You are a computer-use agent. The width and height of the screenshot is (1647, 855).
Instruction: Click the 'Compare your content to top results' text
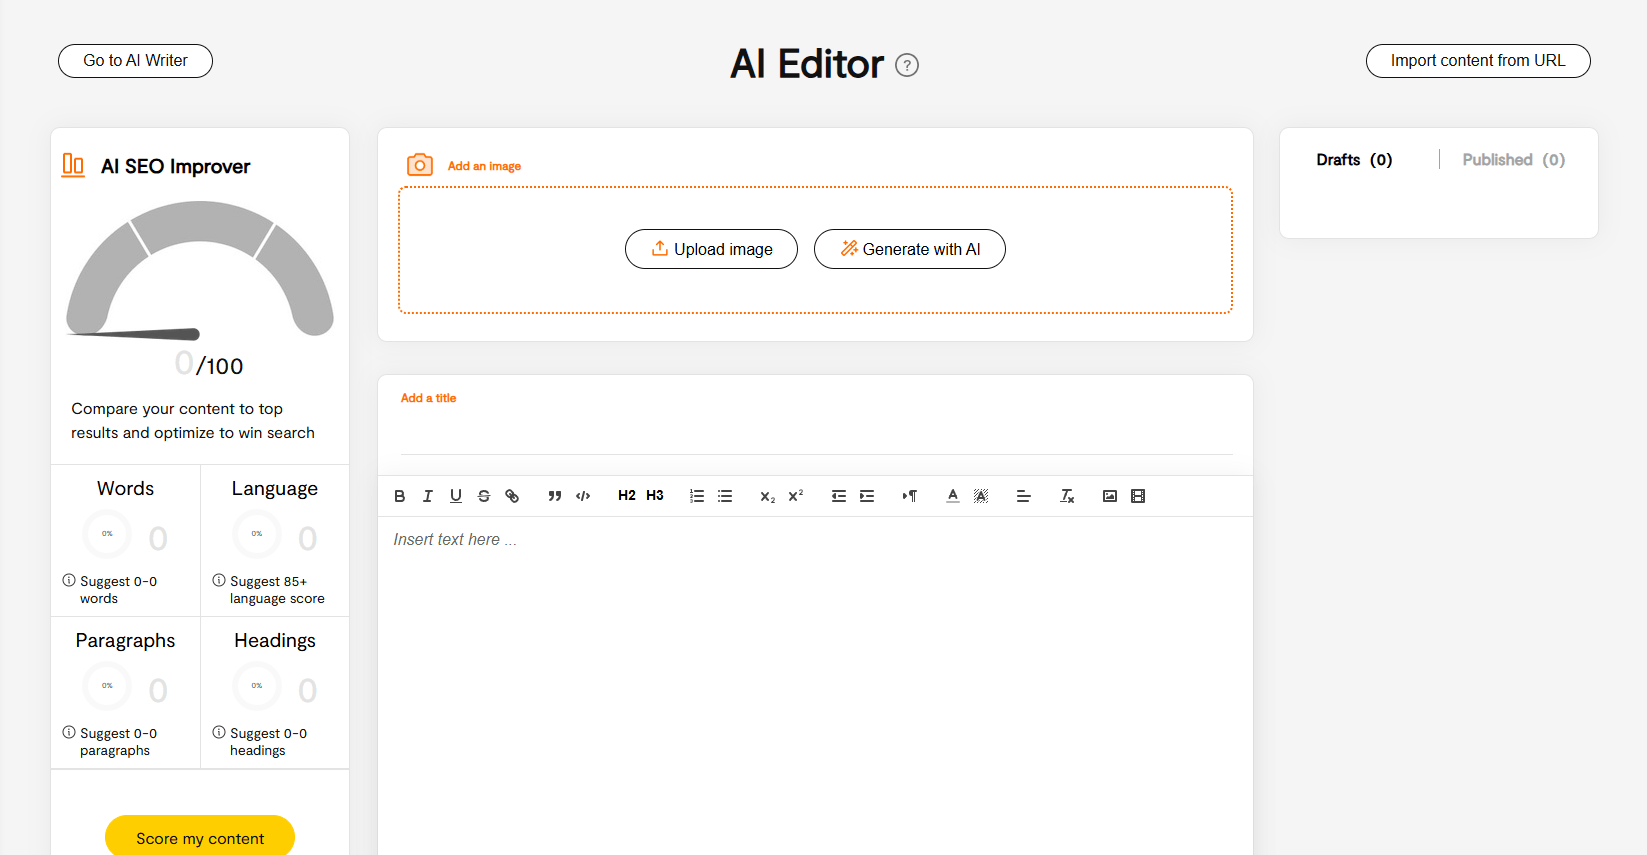[193, 421]
